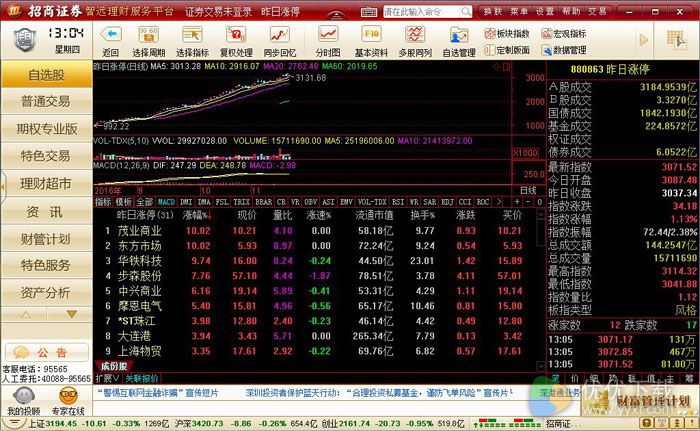Open 数据管理 data management
Image resolution: width=700 pixels, height=431 pixels.
(x=564, y=50)
